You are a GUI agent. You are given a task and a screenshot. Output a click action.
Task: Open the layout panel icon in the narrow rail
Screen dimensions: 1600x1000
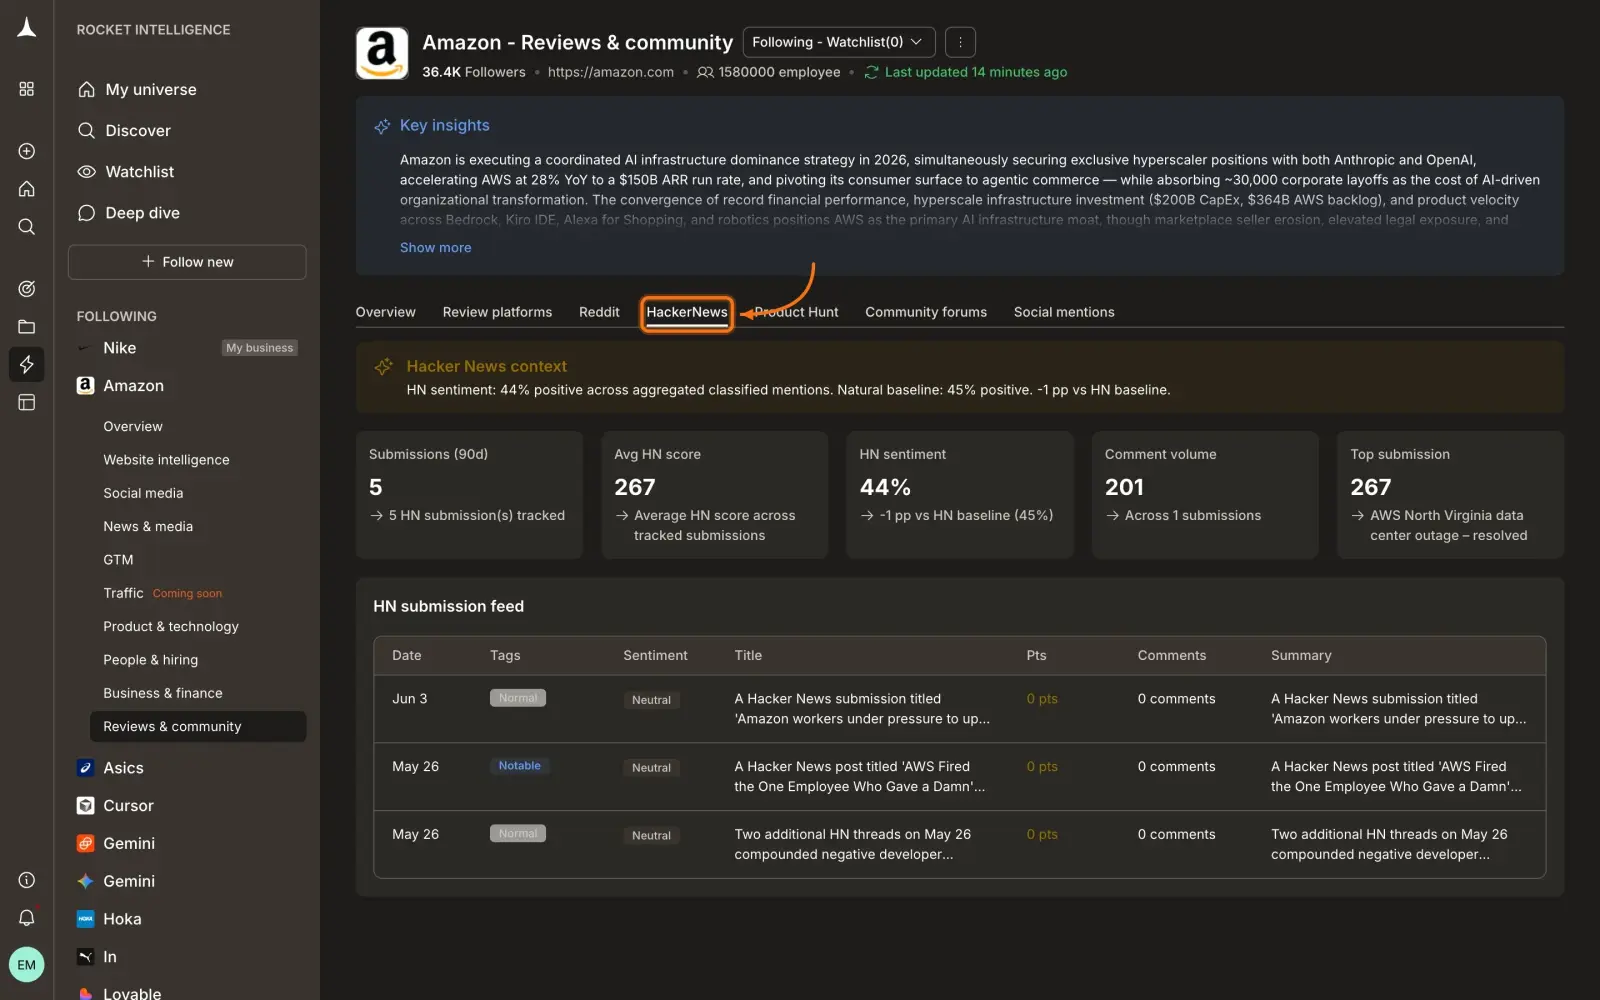[x=27, y=402]
